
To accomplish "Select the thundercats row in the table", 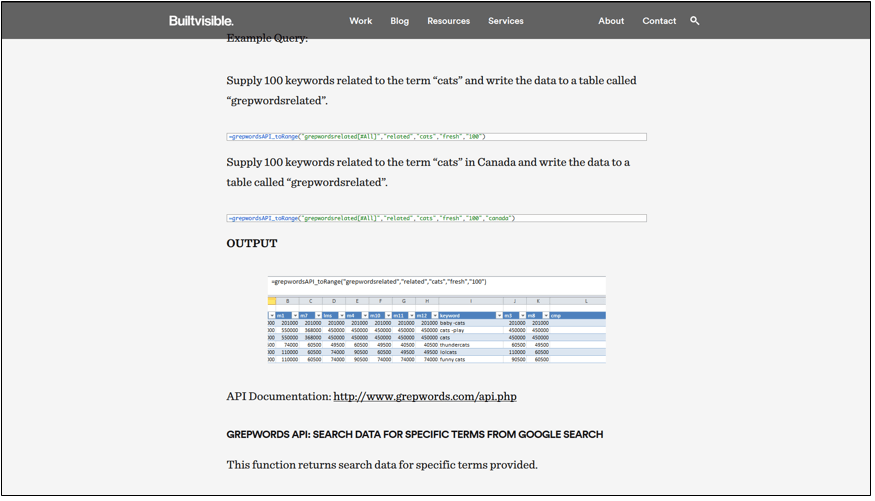I will pos(436,345).
